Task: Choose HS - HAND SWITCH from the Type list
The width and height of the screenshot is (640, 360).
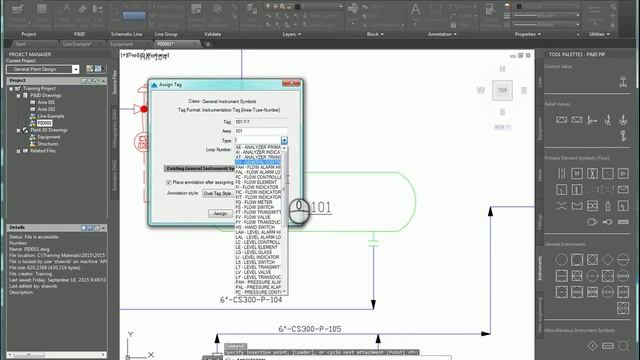Action: (x=258, y=227)
